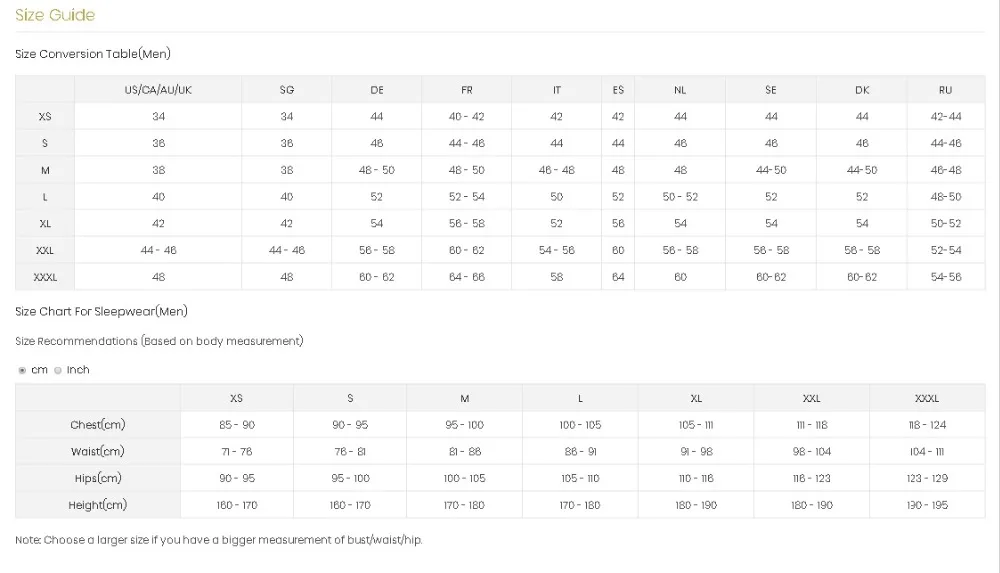Click the M column header in sleepwear chart
1000x573 pixels.
[464, 398]
